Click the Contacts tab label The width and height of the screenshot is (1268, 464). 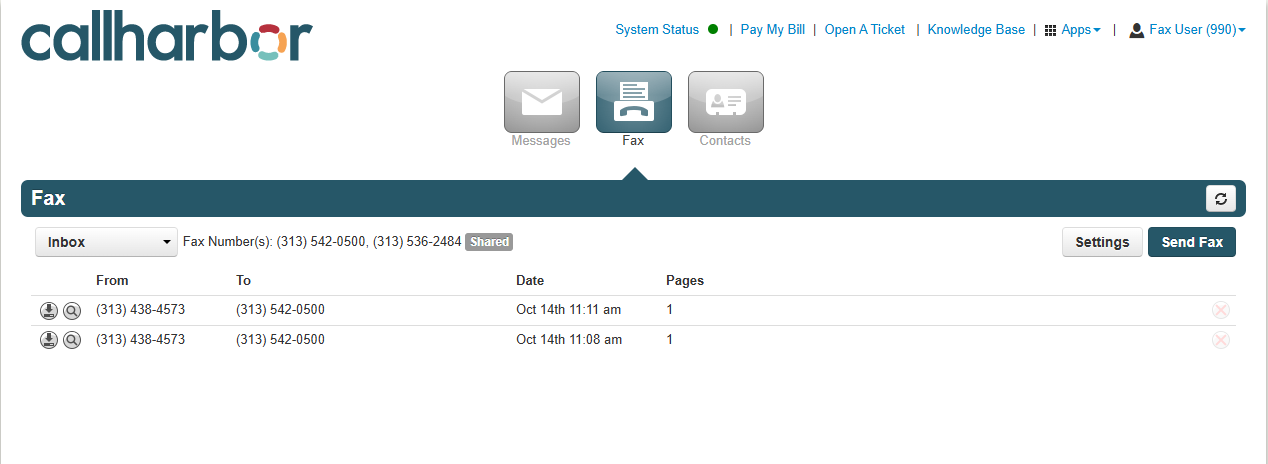pyautogui.click(x=725, y=141)
